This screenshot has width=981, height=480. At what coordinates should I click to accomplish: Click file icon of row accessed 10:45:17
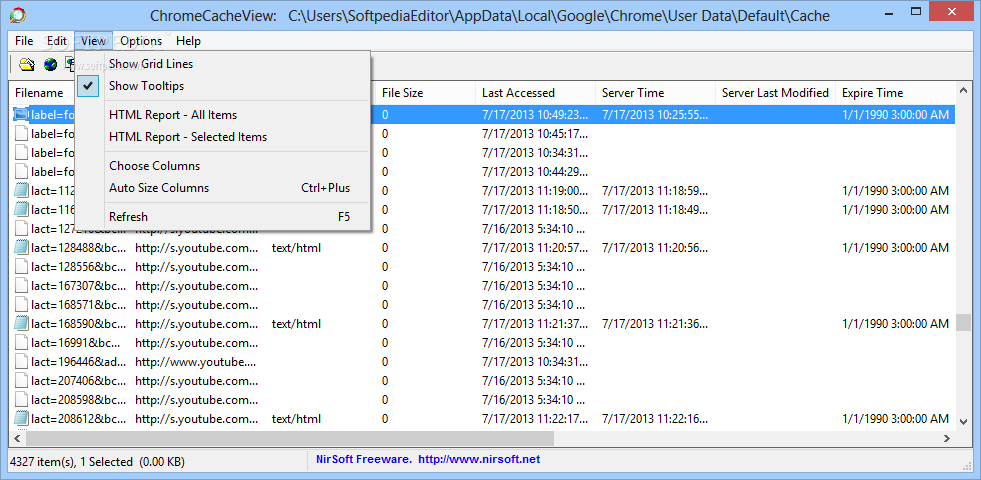[21, 134]
